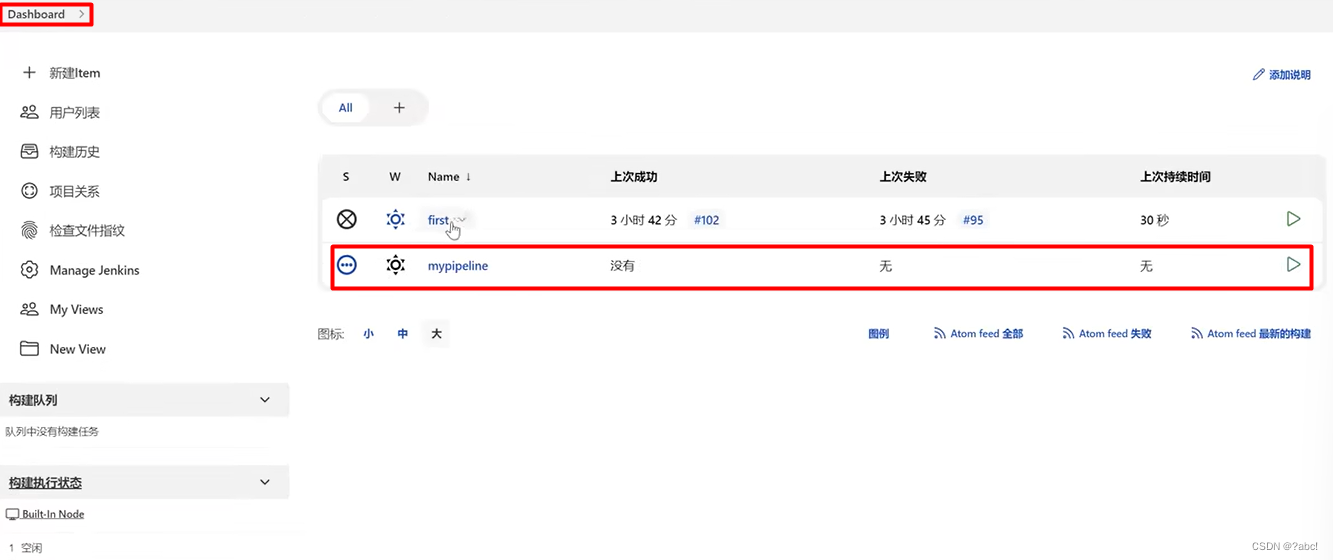Open build #102 link

coord(707,220)
